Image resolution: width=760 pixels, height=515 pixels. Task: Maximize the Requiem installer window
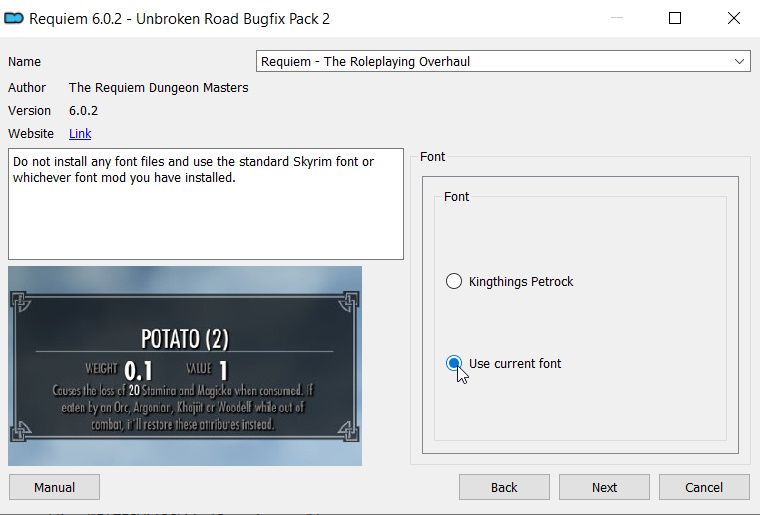[675, 18]
